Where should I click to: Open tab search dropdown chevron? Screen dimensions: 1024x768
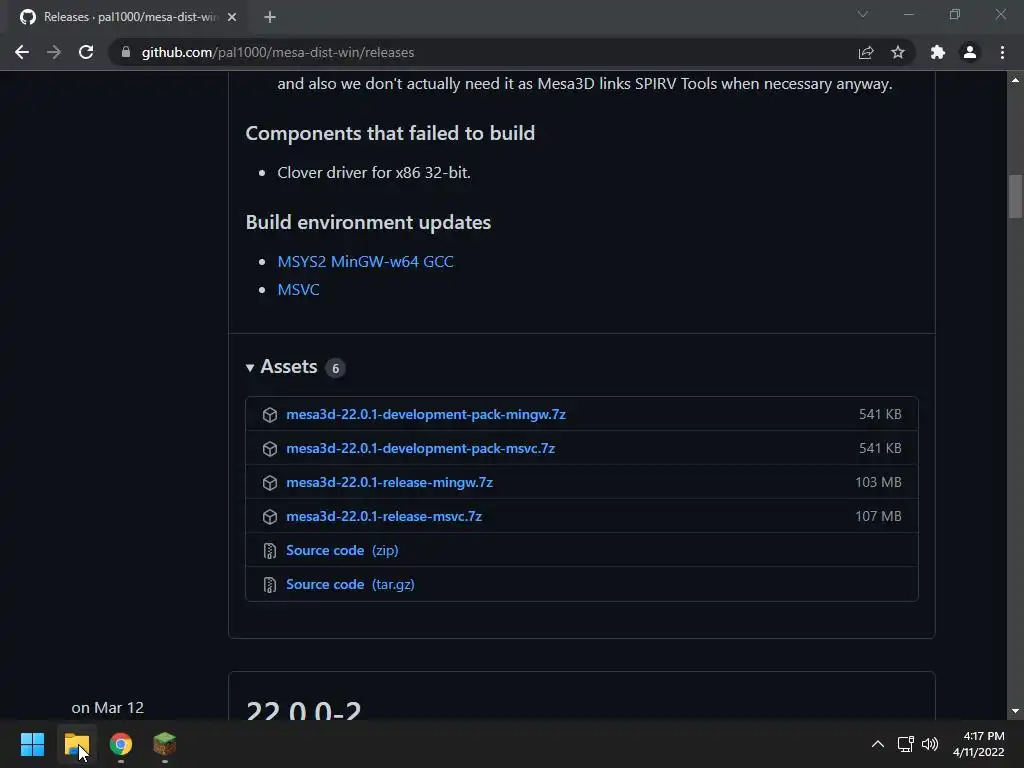863,14
